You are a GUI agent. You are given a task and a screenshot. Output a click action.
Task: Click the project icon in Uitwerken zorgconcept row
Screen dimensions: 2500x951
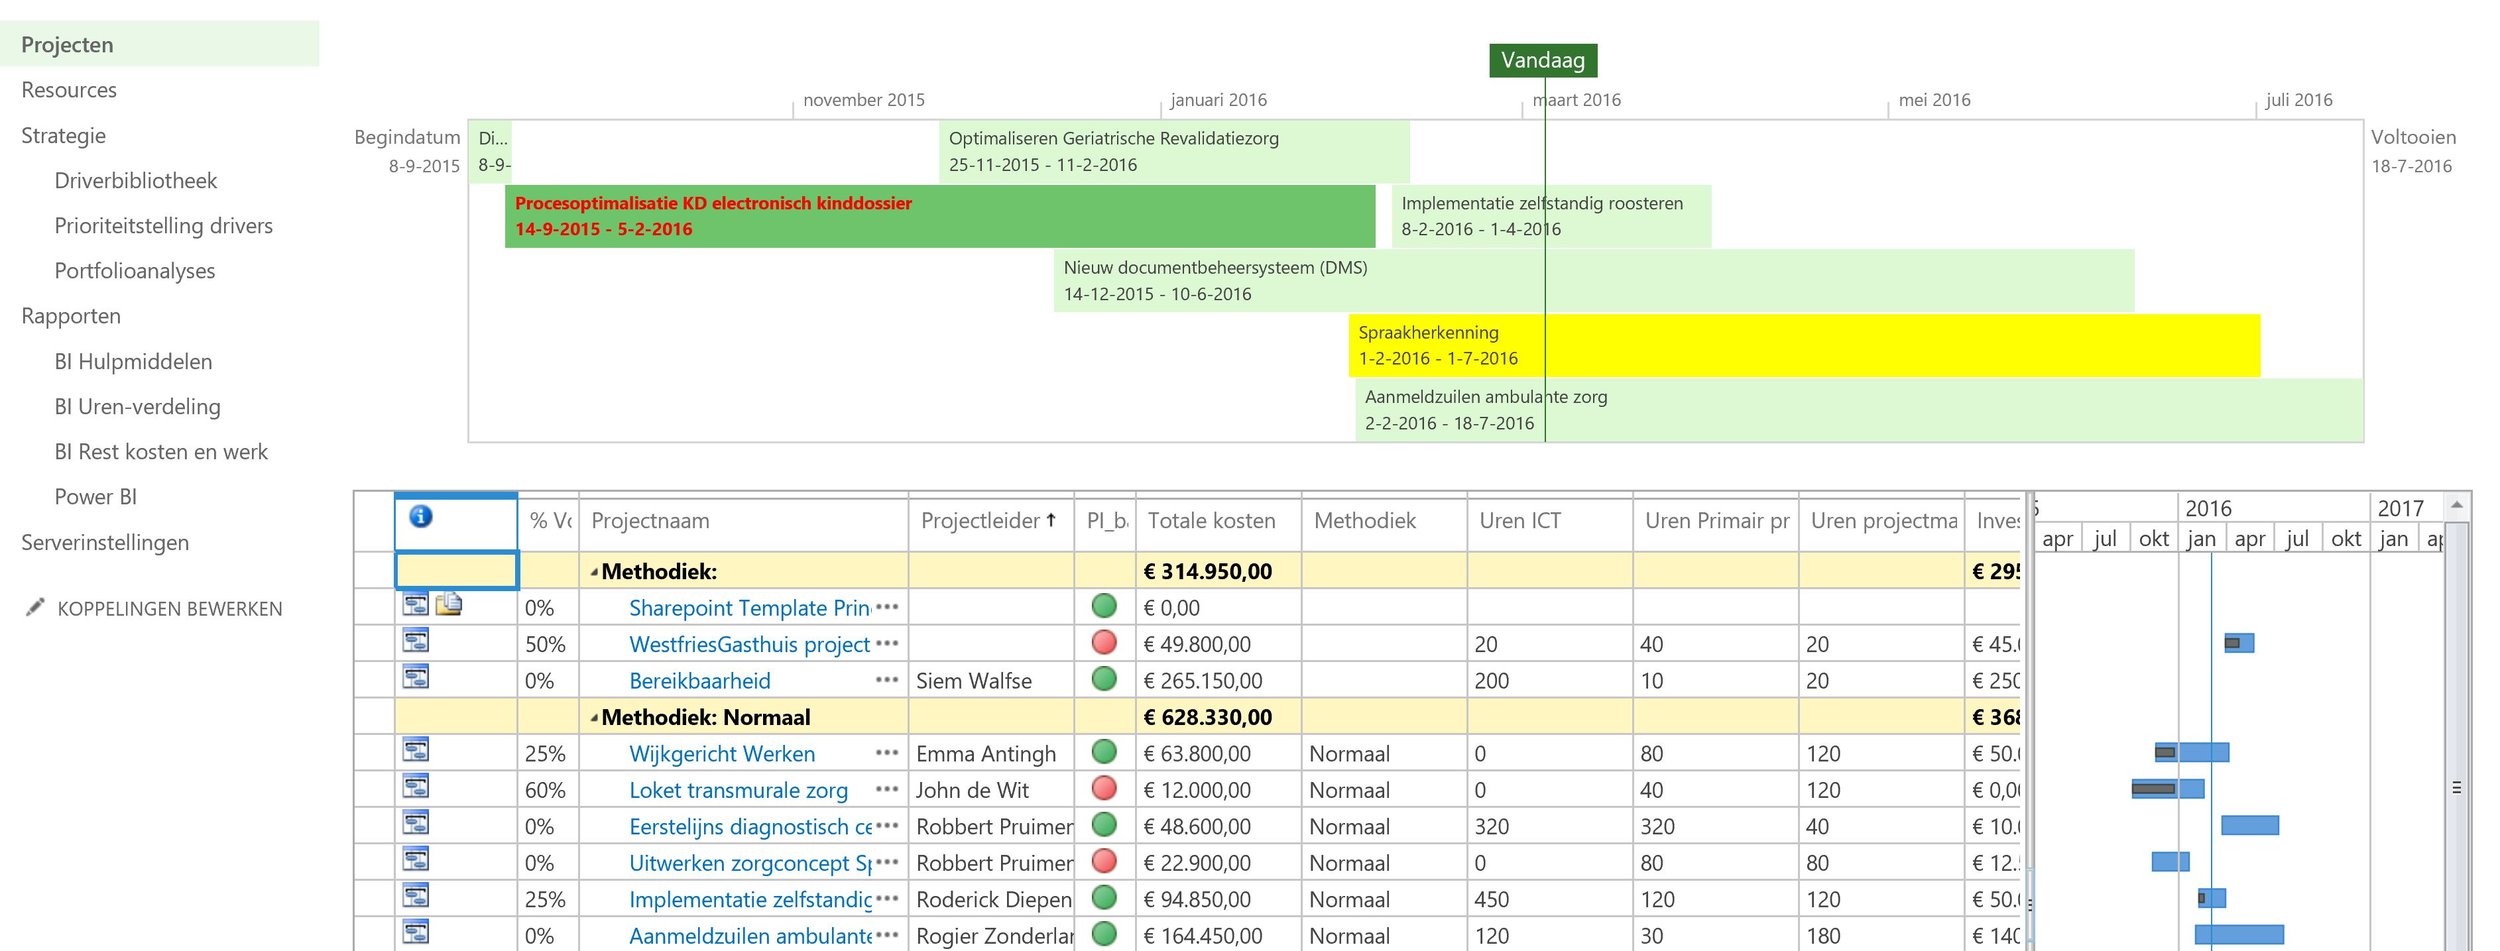(x=416, y=859)
